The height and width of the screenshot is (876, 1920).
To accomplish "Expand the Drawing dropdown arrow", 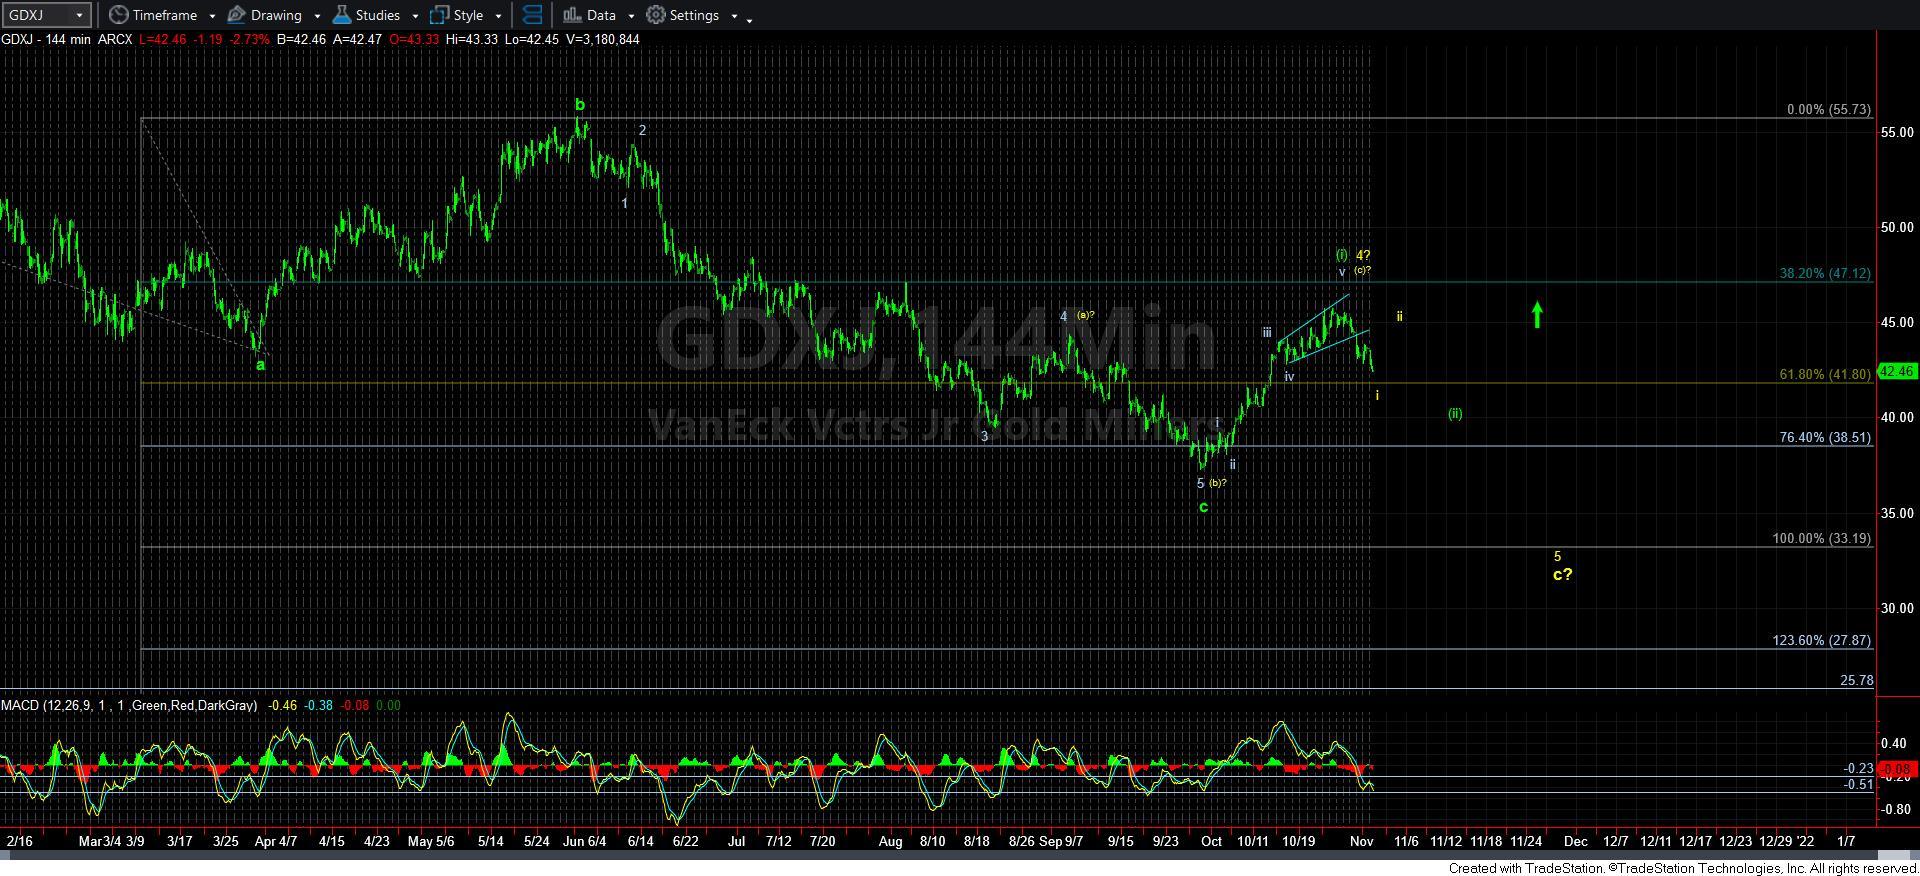I will [317, 16].
